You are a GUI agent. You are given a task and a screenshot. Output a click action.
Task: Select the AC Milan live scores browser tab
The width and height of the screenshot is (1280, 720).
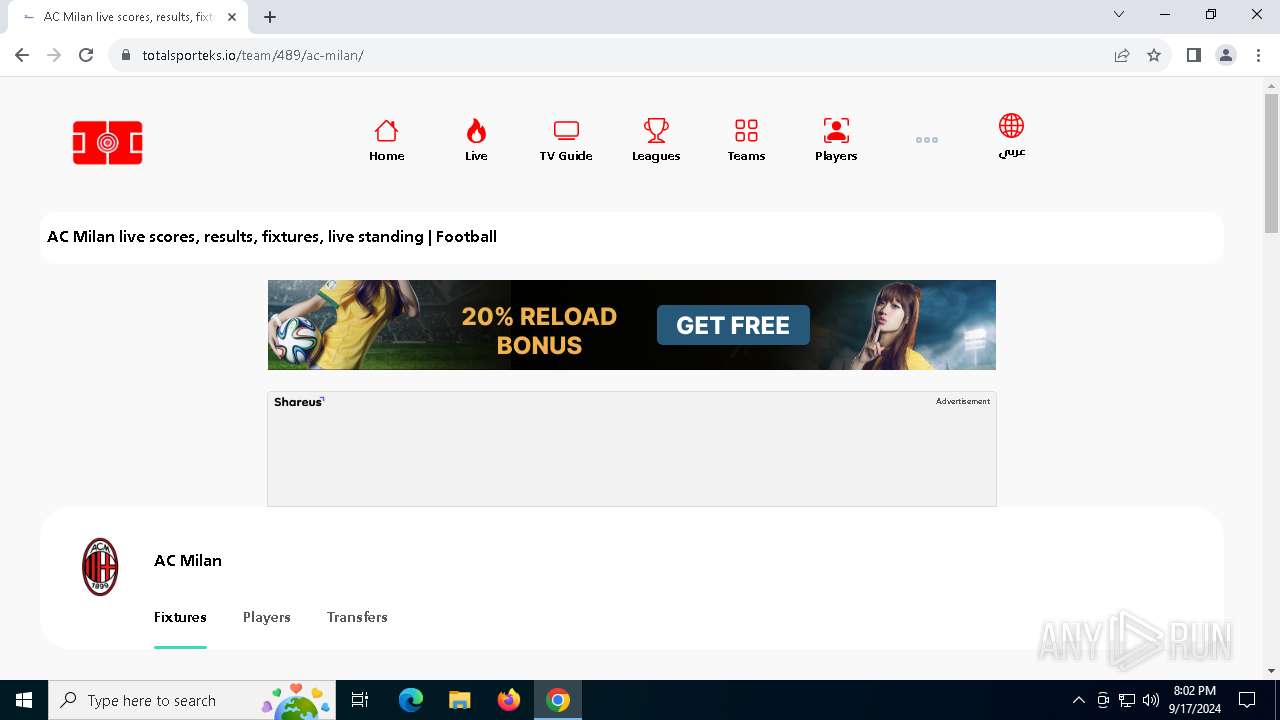pos(128,17)
